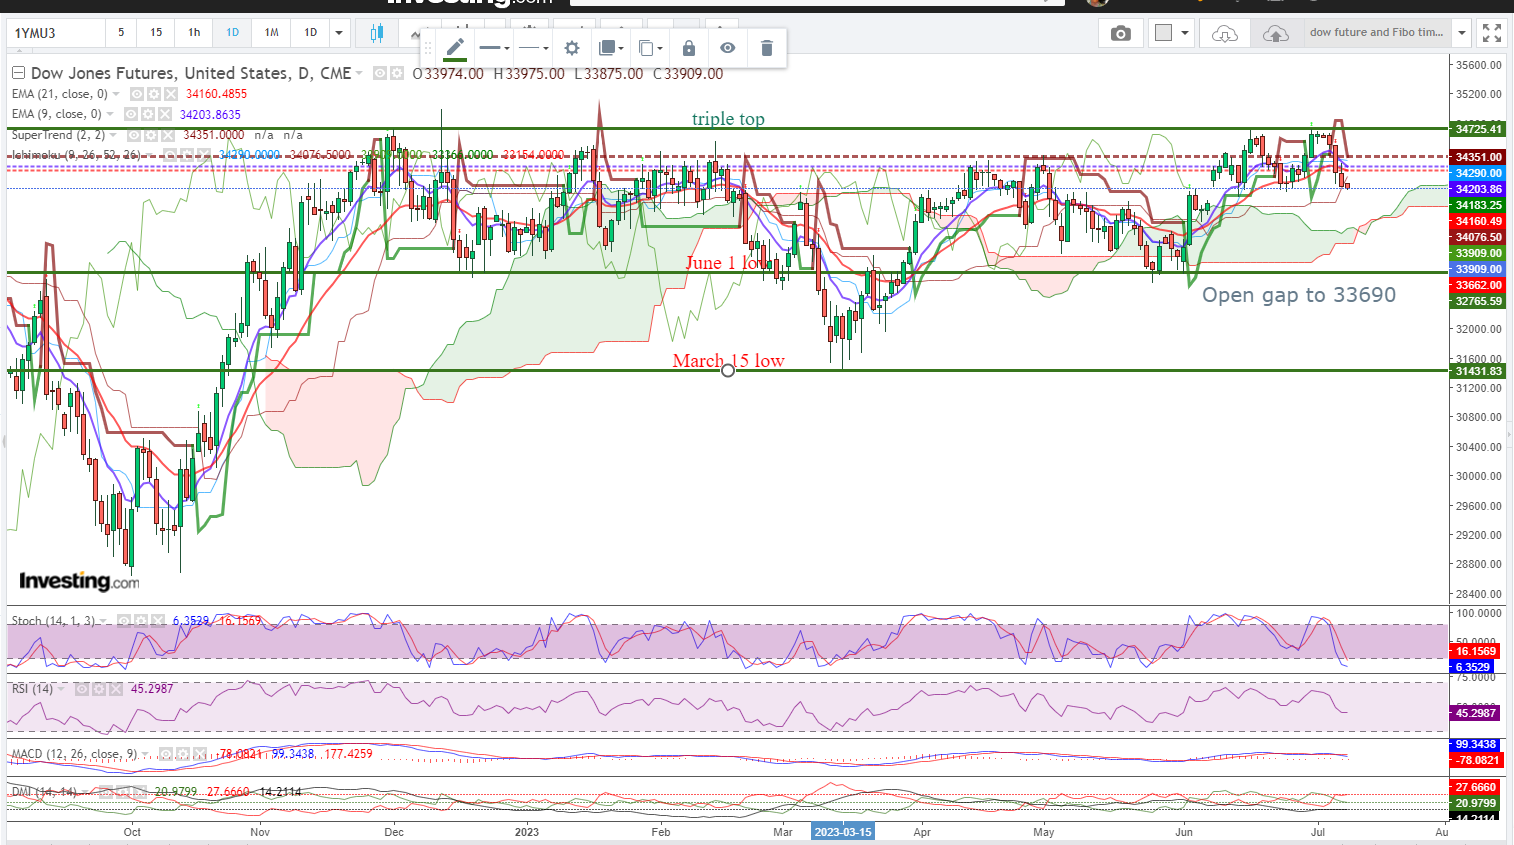Remove the EMA (21, close, 0) indicator
The image size is (1514, 845).
coord(171,94)
